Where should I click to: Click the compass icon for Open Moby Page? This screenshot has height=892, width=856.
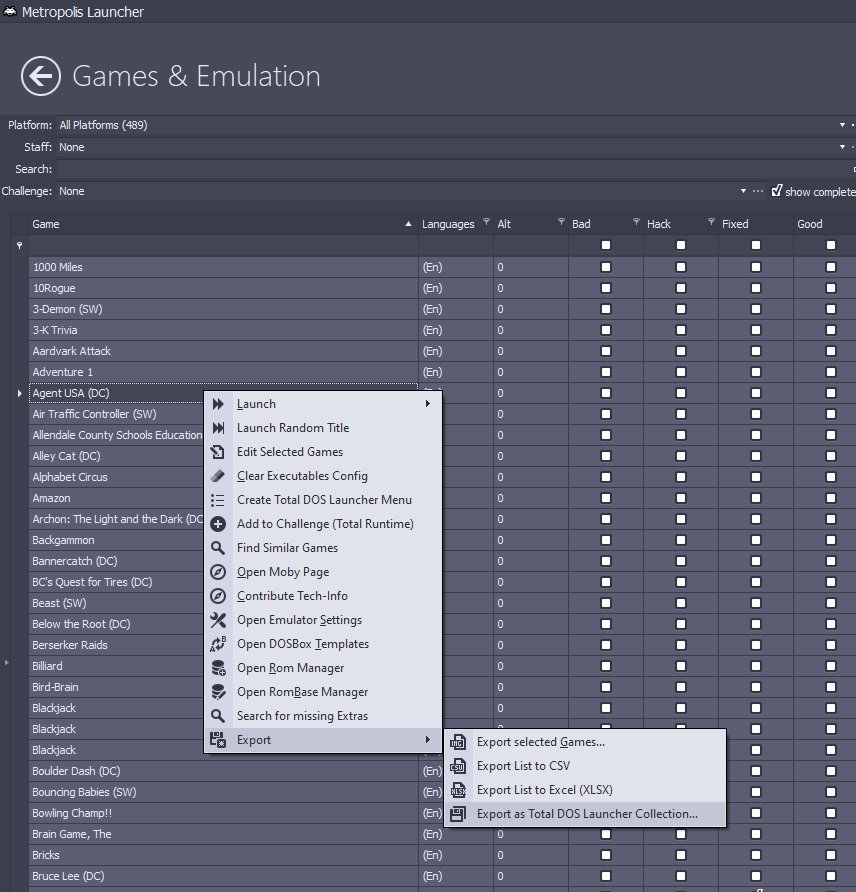218,572
